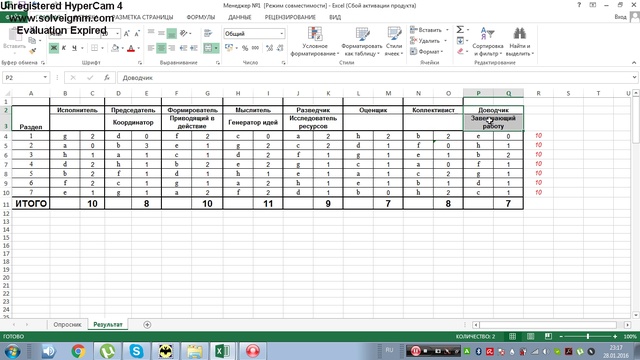Click decrease font size icon
Image resolution: width=640 pixels, height=360 pixels.
tap(137, 33)
